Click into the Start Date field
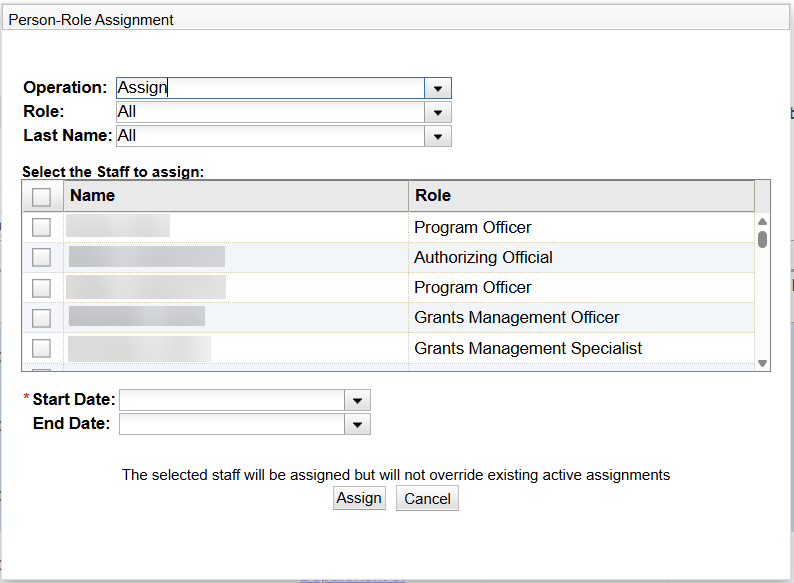 [x=231, y=400]
